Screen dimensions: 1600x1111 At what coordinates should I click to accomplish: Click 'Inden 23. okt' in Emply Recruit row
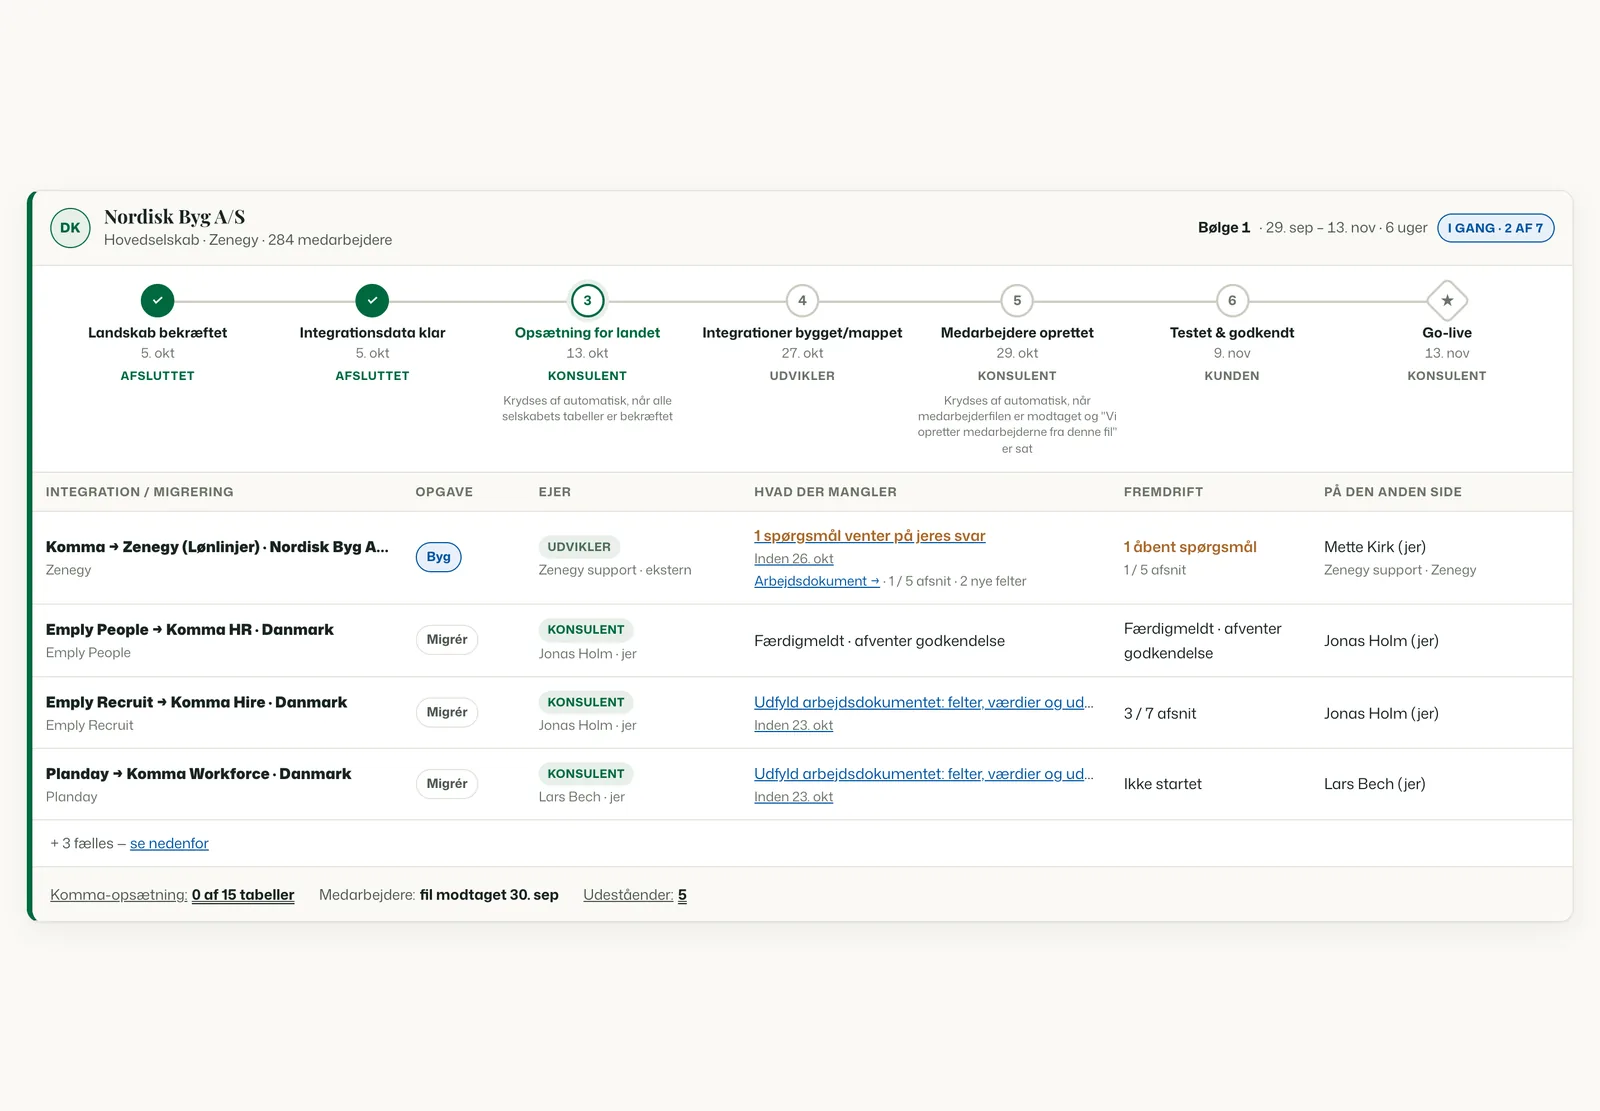coord(794,725)
